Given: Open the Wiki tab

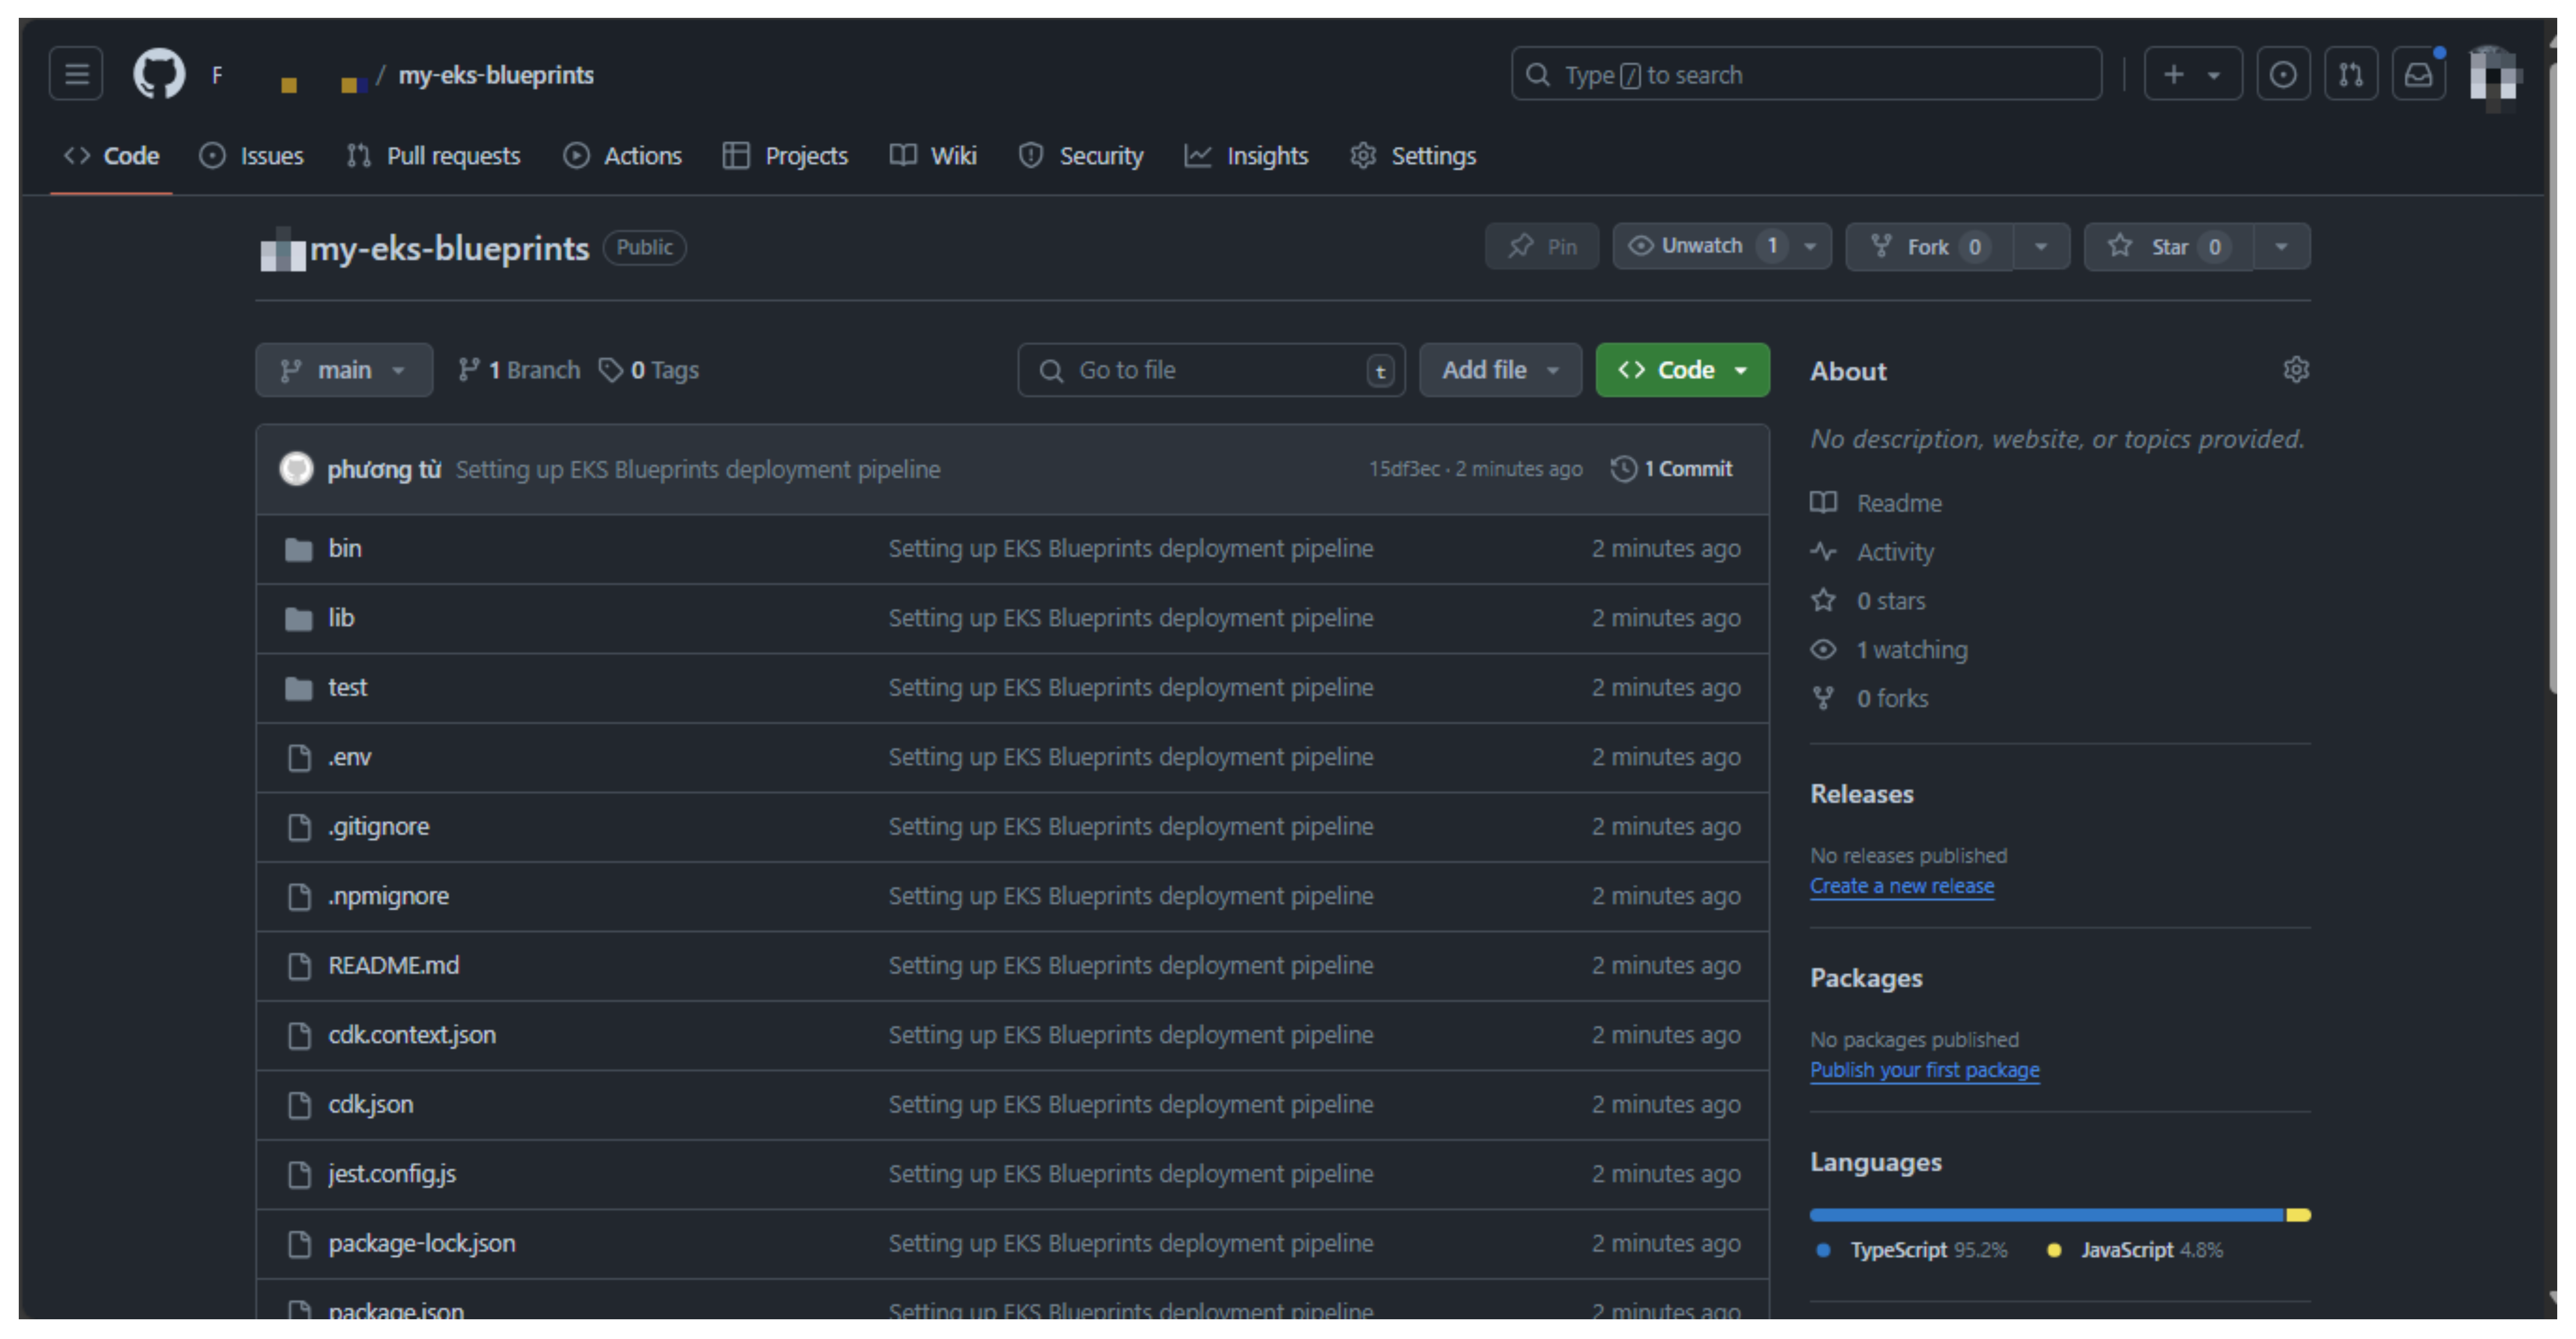Looking at the screenshot, I should tap(933, 156).
